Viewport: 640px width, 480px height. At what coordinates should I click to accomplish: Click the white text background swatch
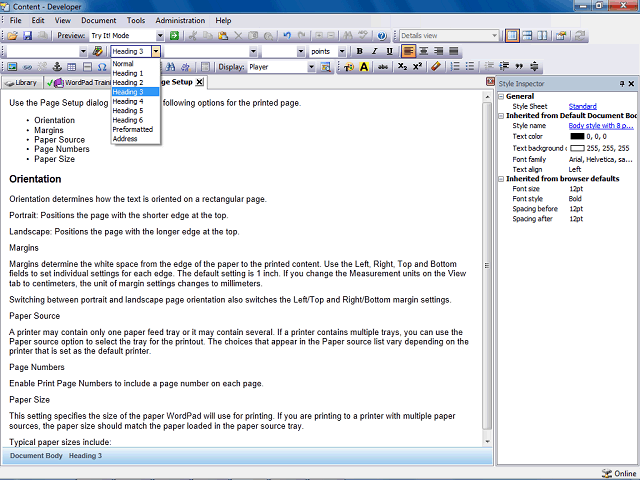[577, 148]
